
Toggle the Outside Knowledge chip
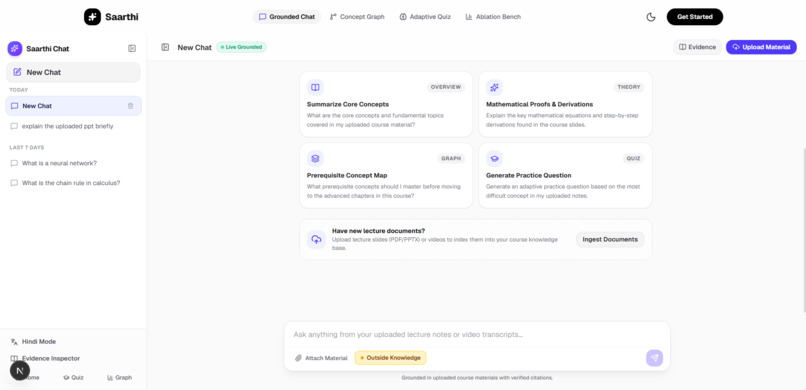point(391,358)
